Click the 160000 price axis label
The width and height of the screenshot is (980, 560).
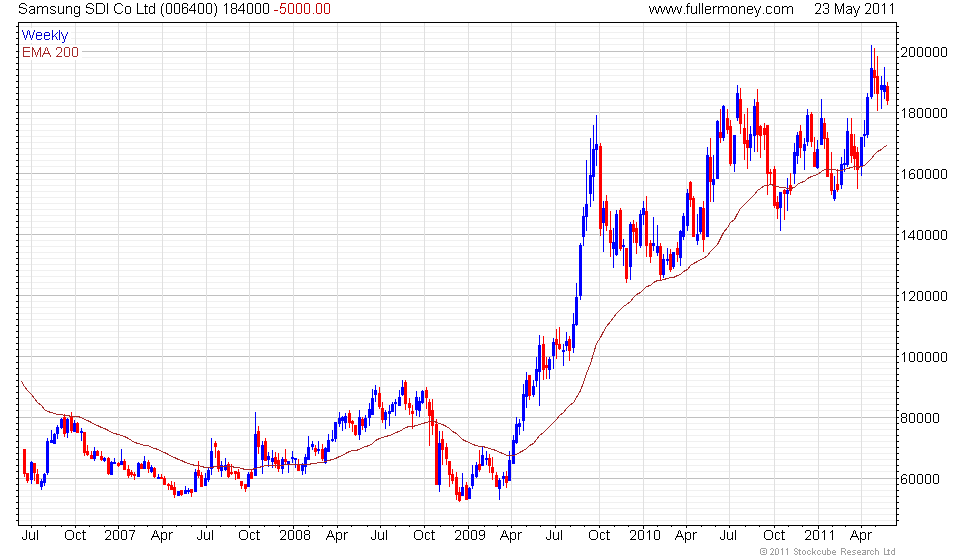coord(924,174)
